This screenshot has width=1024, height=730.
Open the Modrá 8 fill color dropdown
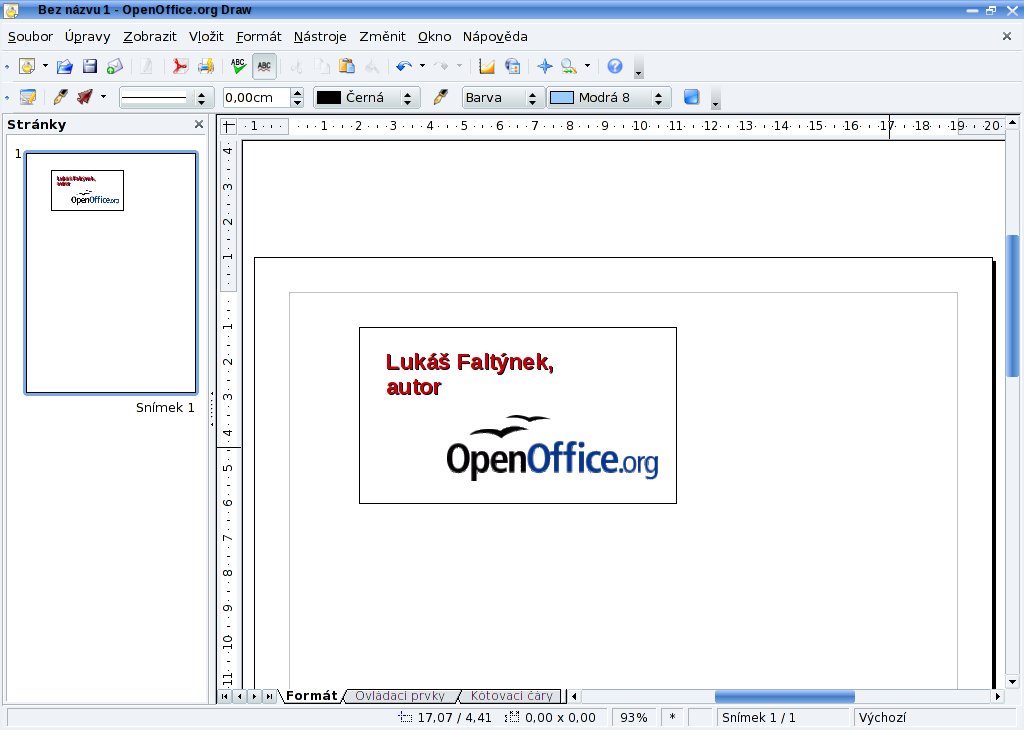click(x=609, y=98)
